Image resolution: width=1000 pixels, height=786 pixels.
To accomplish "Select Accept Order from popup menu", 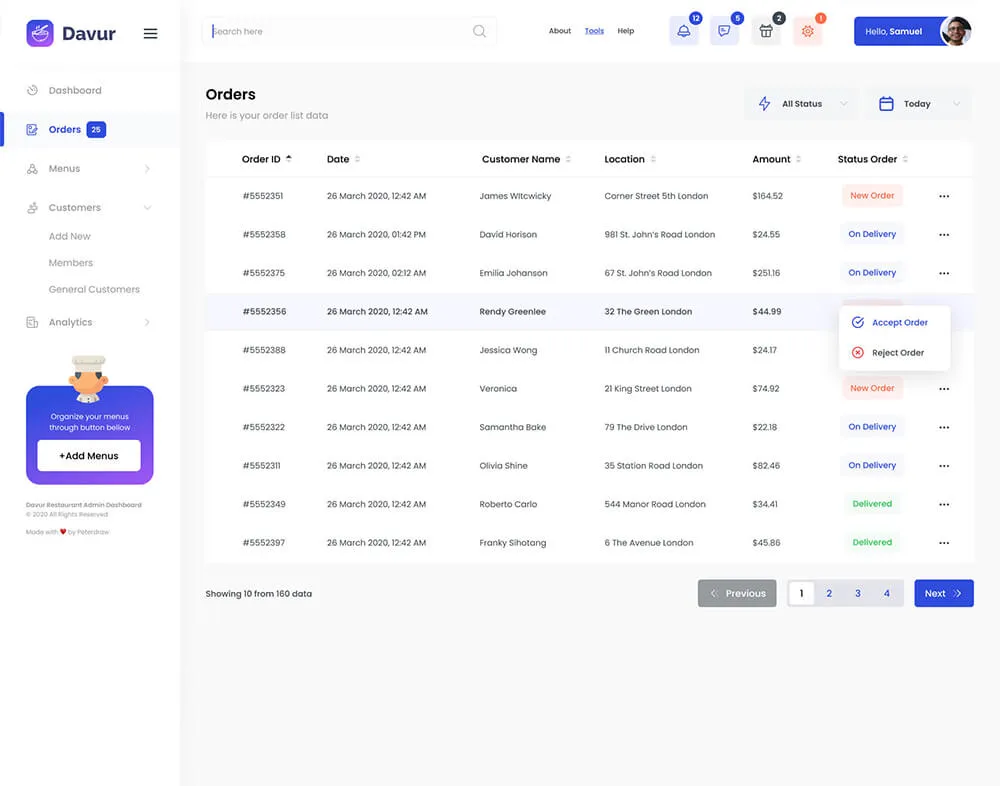I will [x=890, y=323].
